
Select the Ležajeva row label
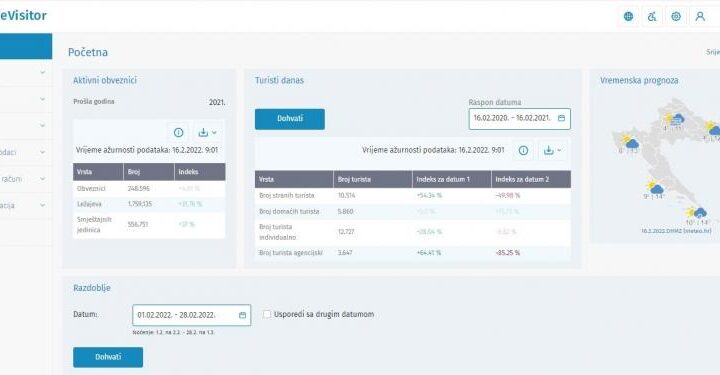(x=90, y=204)
